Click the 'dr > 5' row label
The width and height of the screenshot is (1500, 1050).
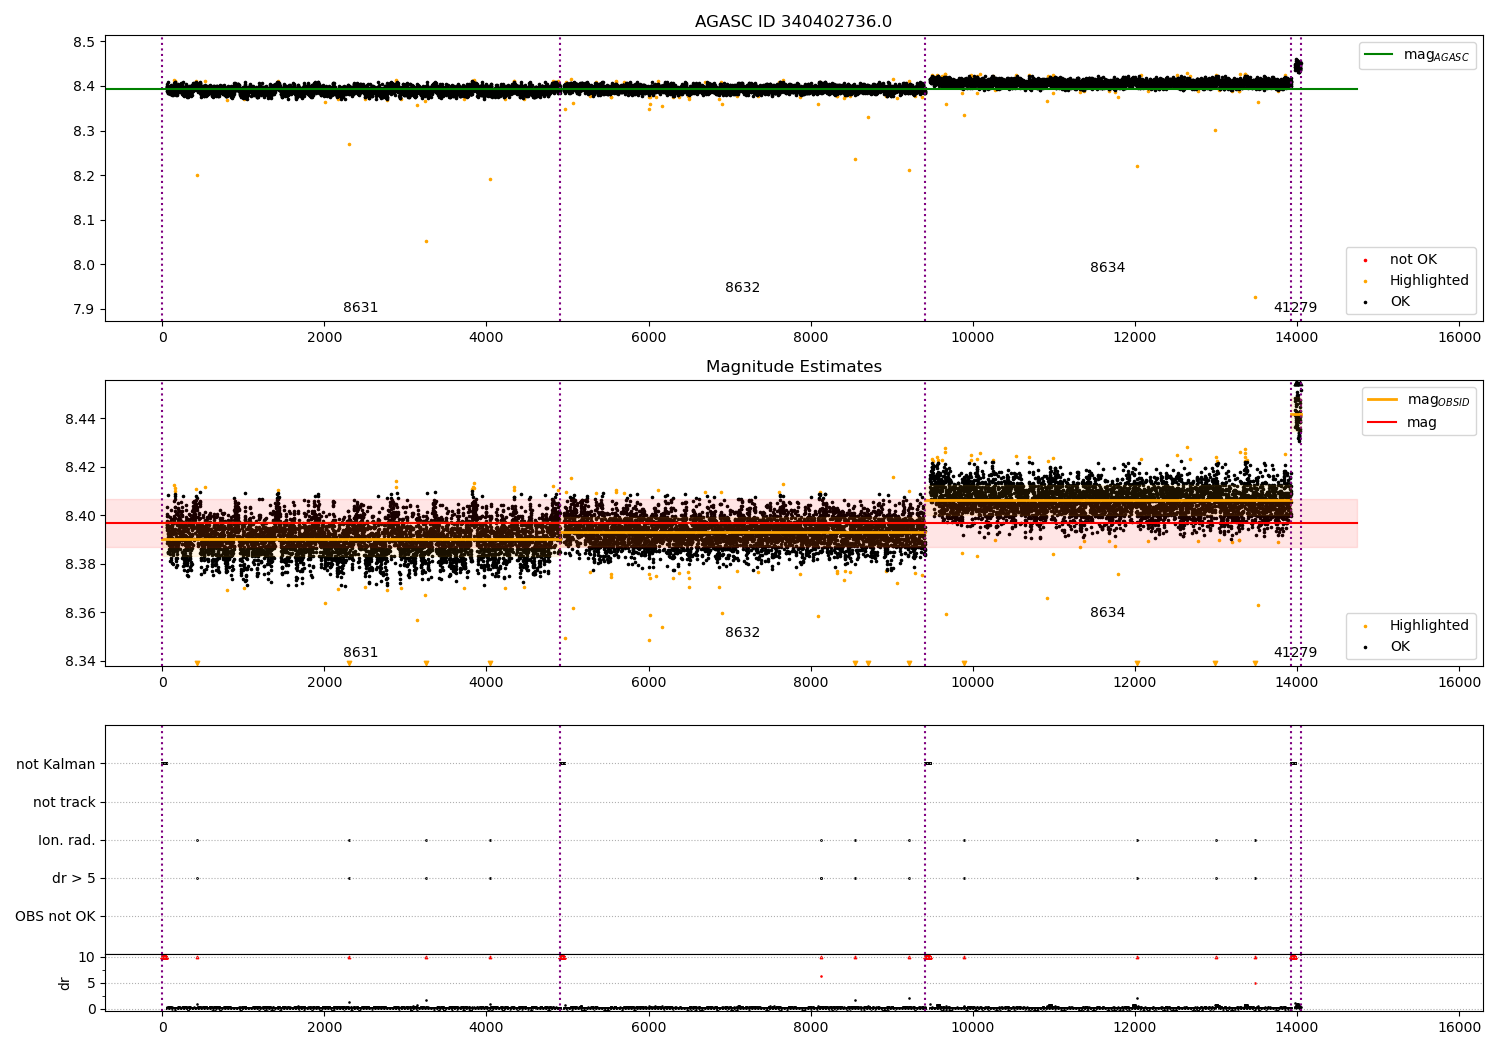click(x=74, y=878)
